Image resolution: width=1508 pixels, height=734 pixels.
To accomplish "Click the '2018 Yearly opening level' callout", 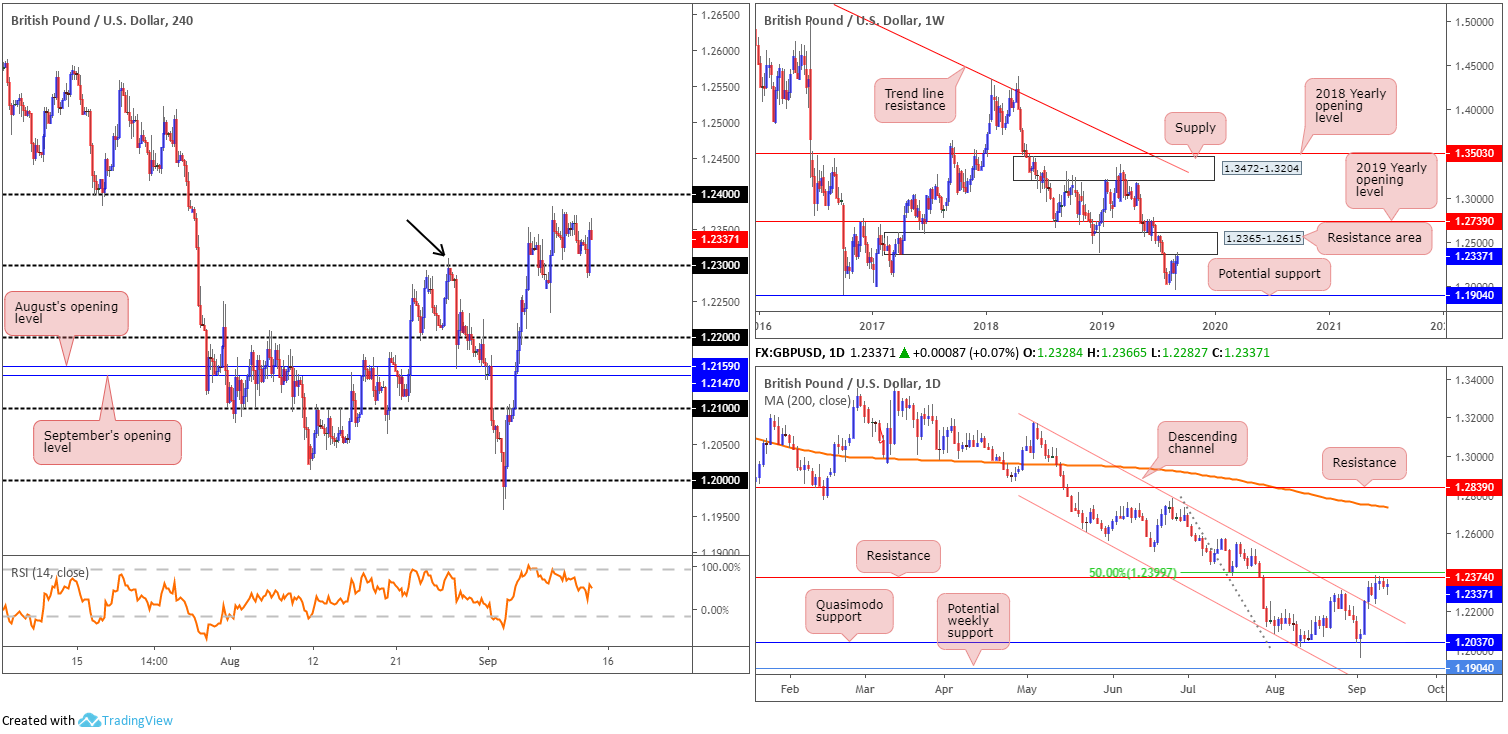I will [x=1351, y=107].
